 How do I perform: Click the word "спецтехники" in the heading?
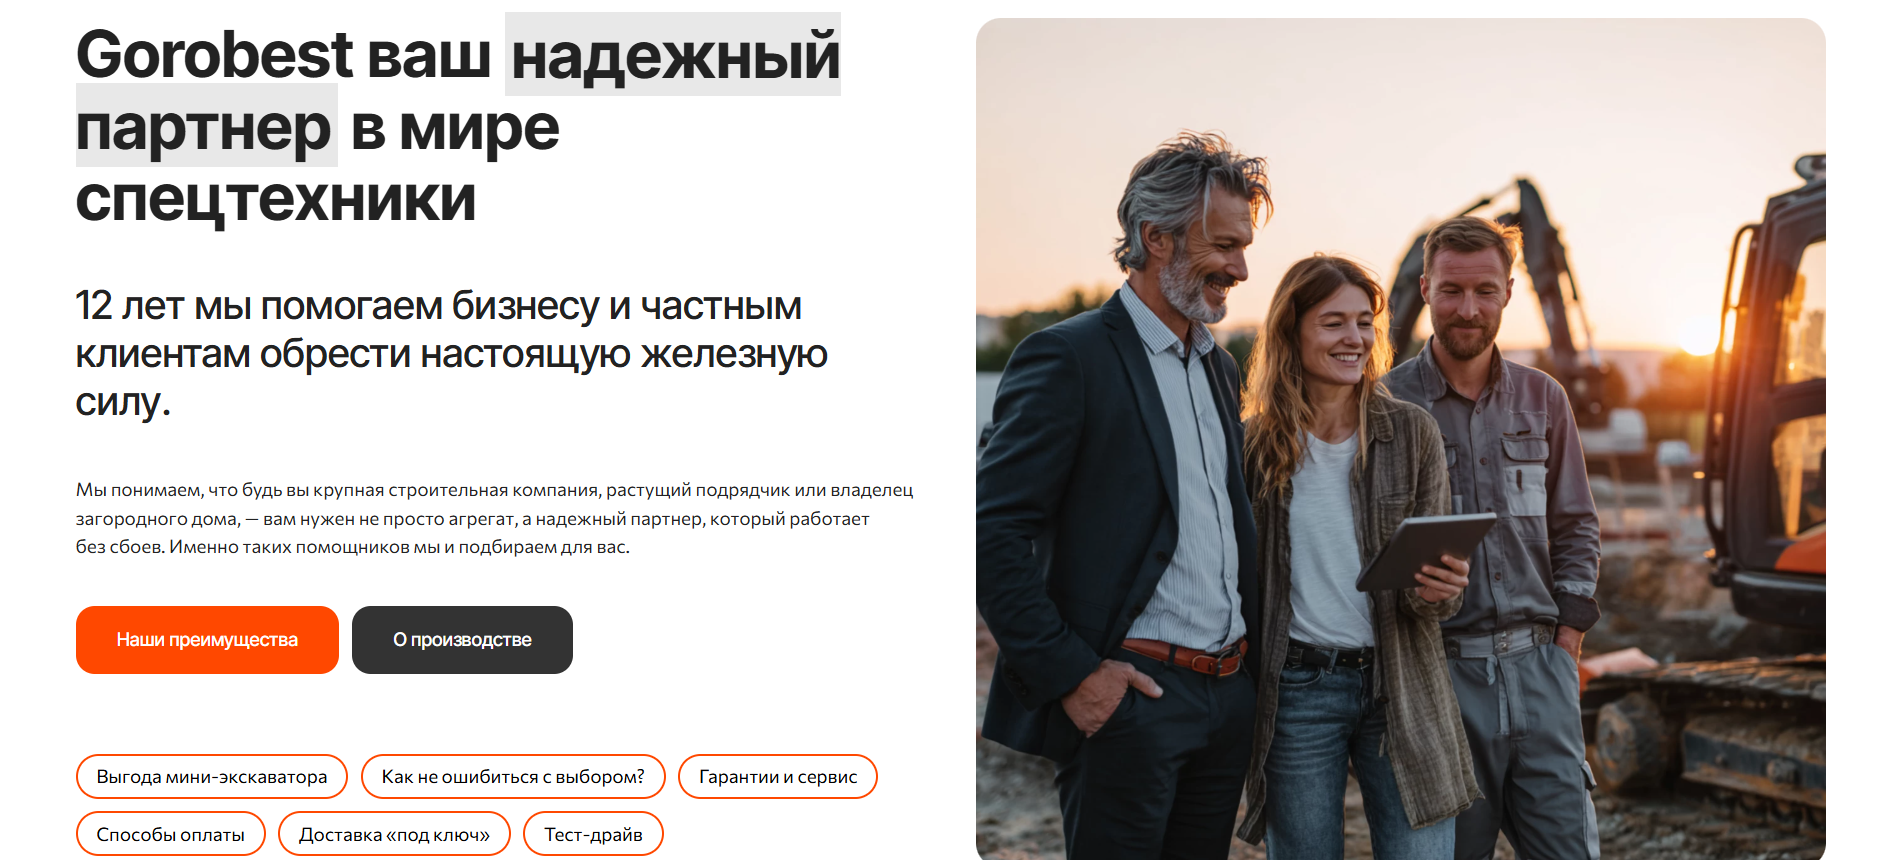coord(276,199)
